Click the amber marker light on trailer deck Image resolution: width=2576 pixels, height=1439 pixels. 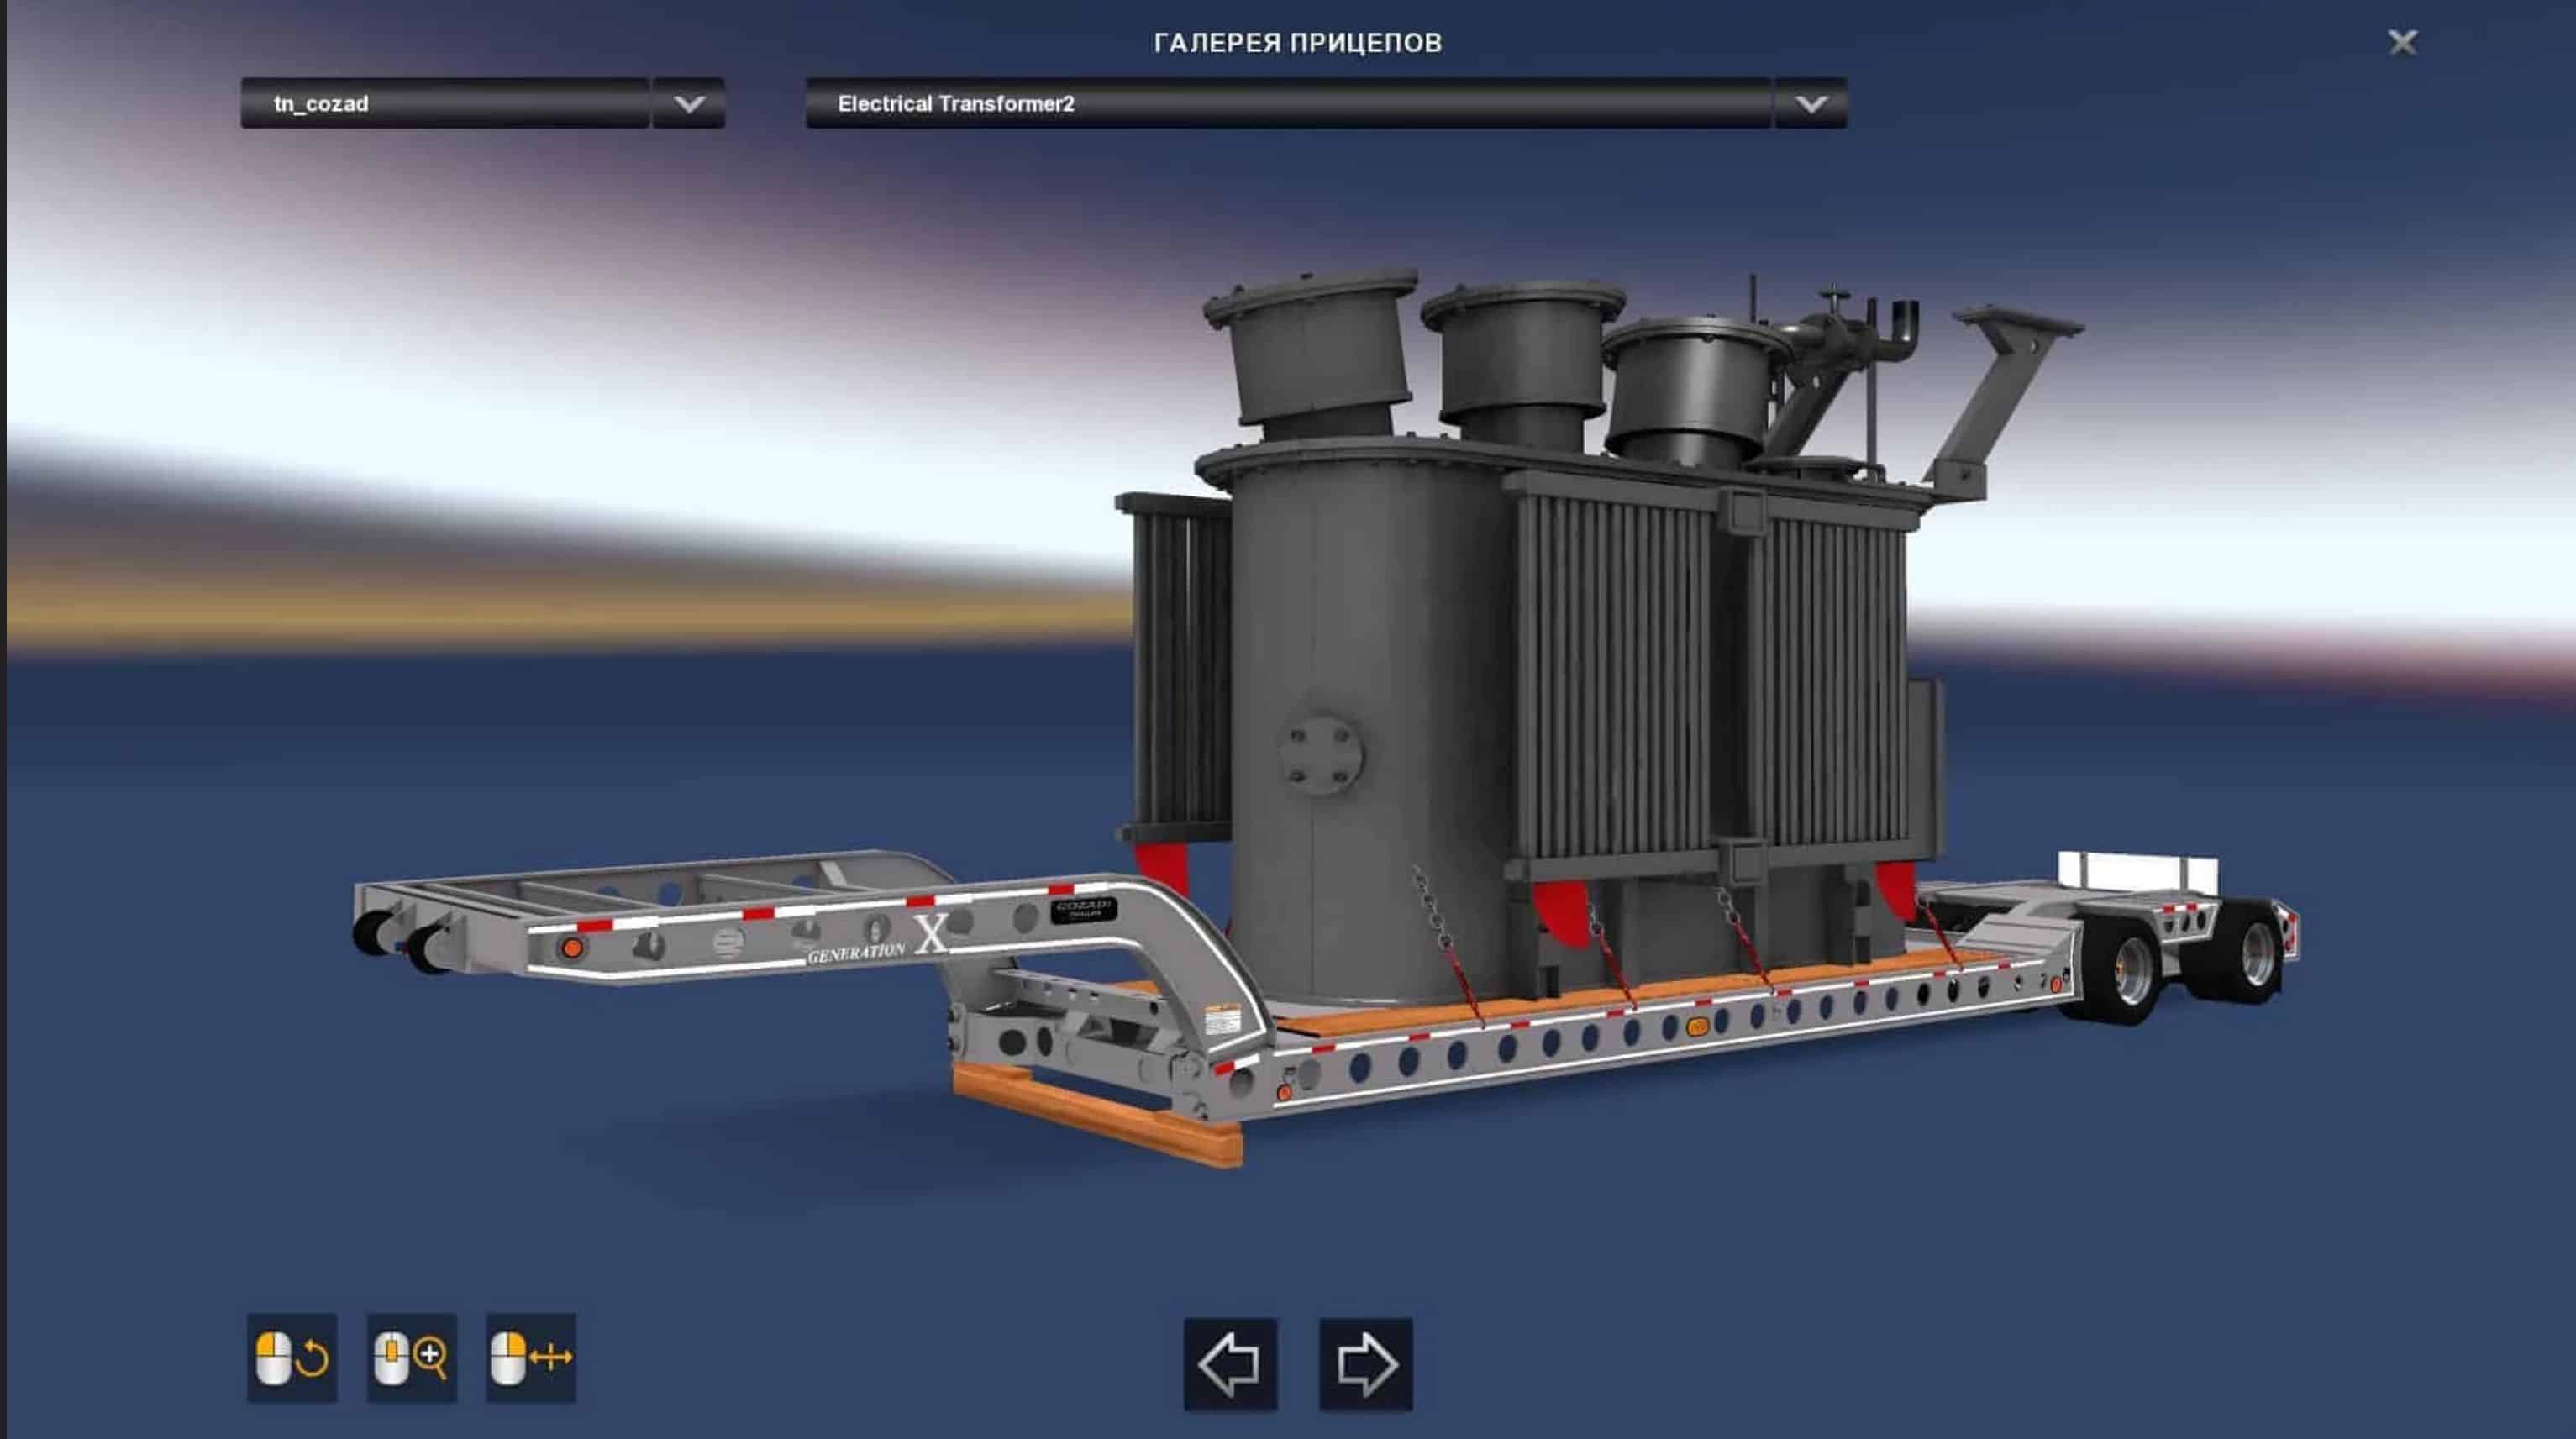click(x=1696, y=1026)
